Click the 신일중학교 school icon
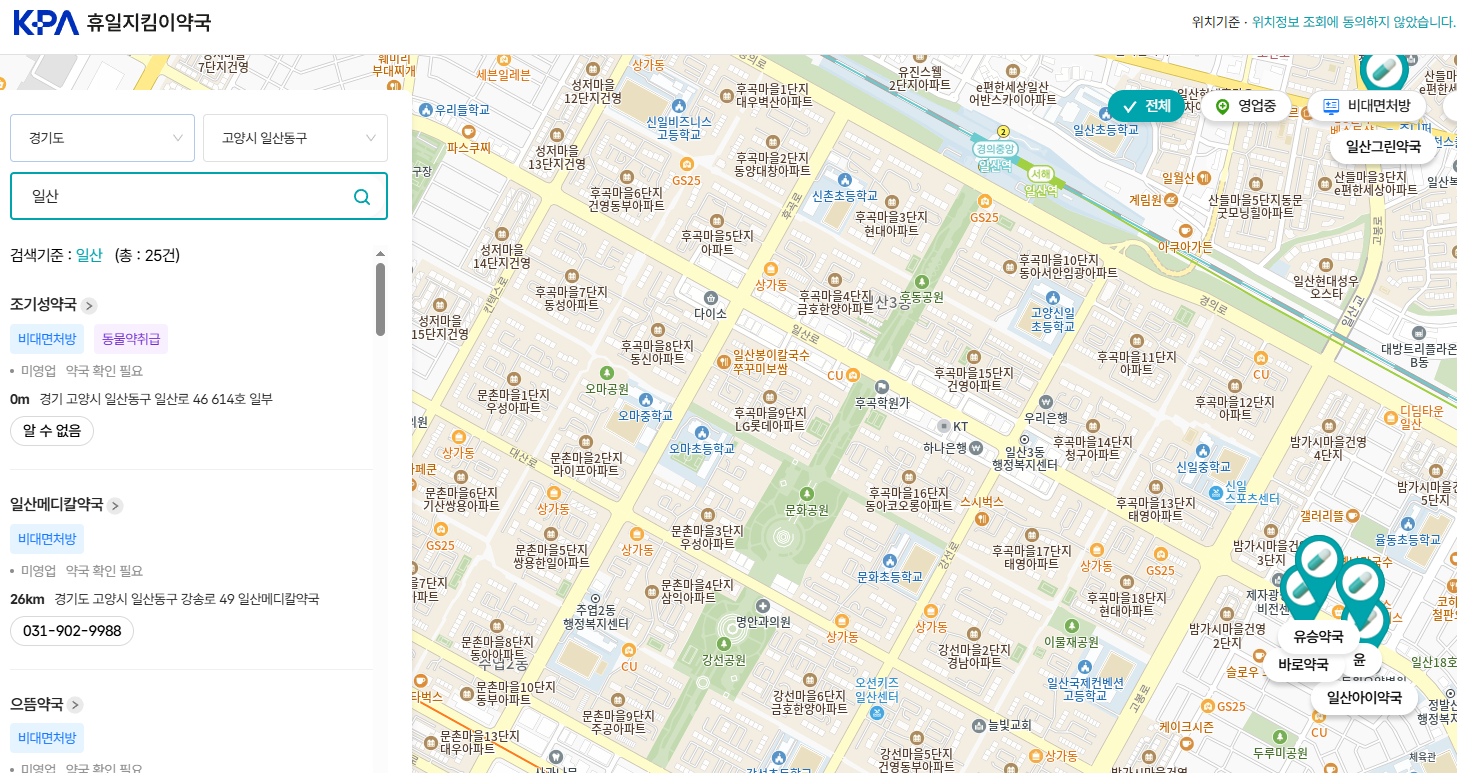The width and height of the screenshot is (1457, 773). click(1203, 450)
